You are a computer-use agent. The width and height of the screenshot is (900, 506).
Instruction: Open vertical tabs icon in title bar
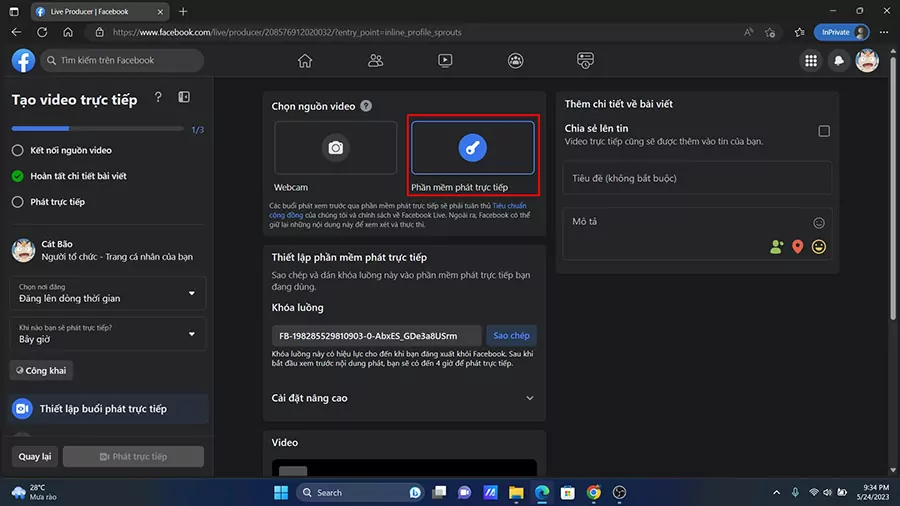tap(14, 11)
